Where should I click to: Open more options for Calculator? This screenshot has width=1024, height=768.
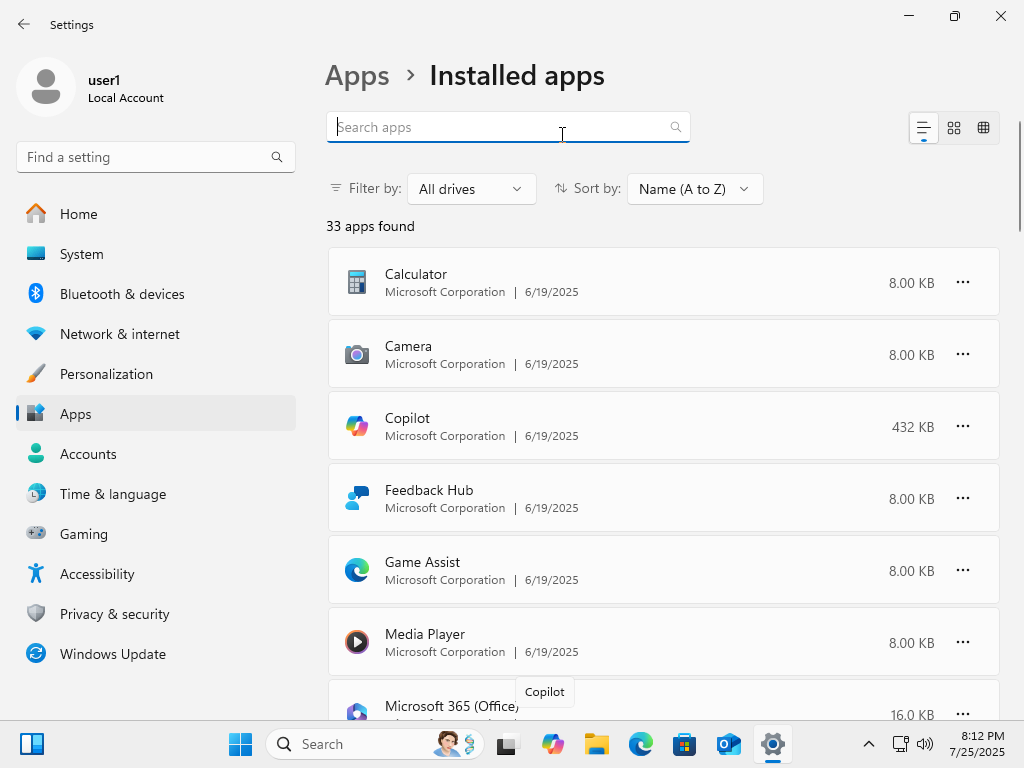point(963,282)
